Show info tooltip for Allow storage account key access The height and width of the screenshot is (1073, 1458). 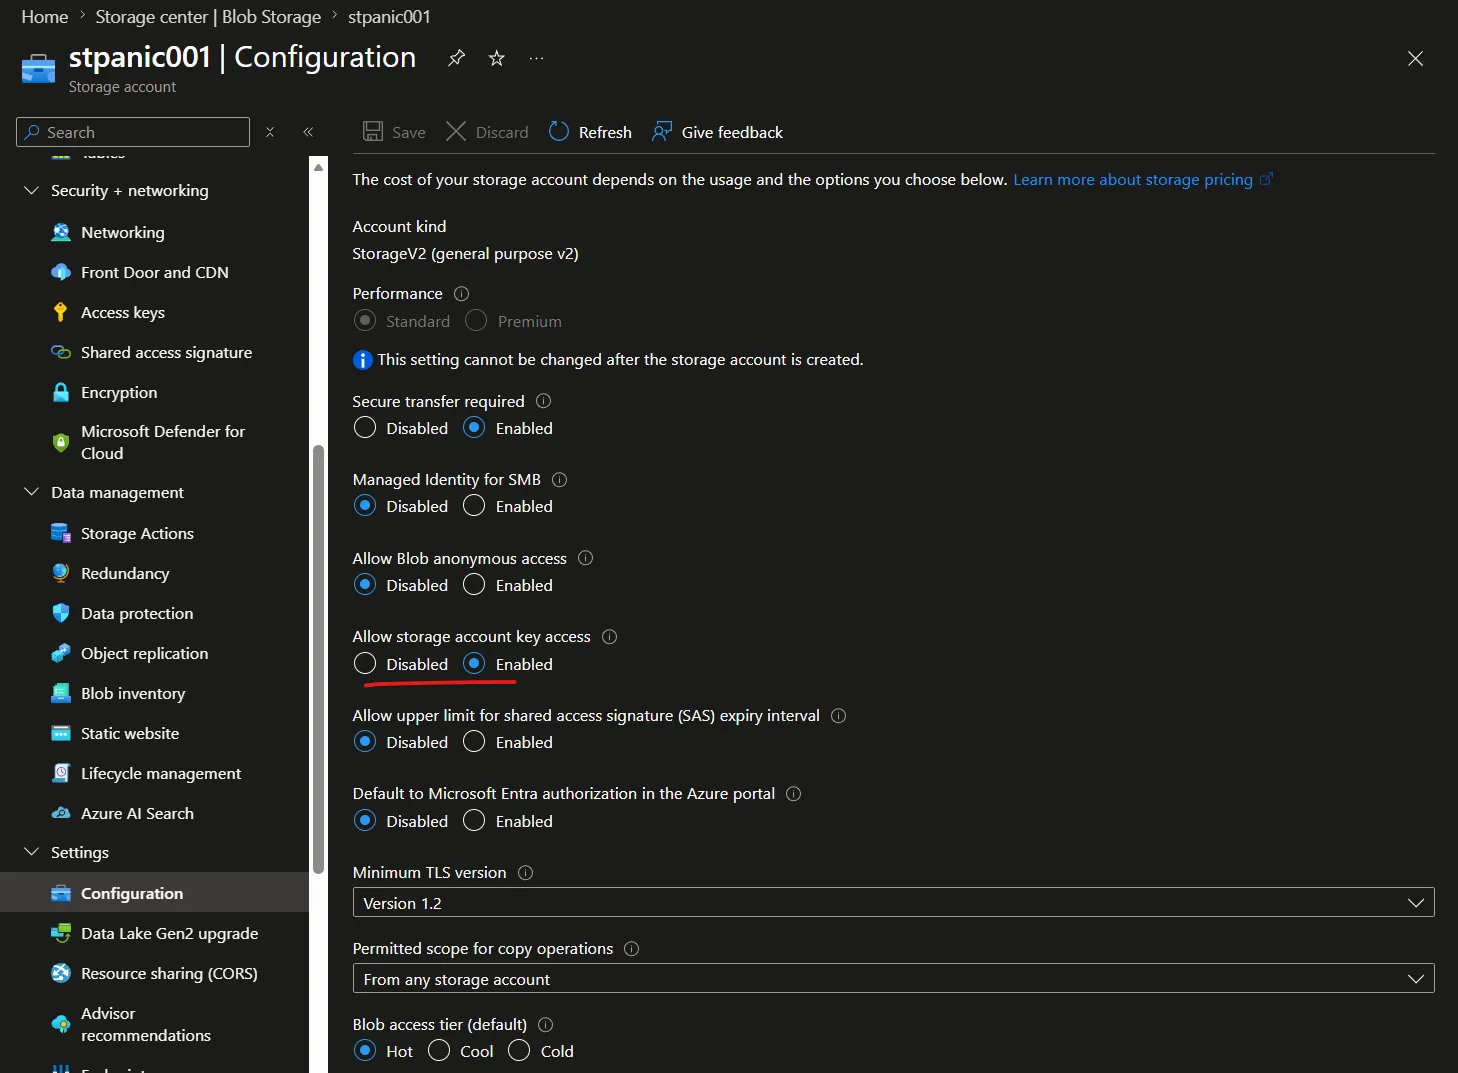609,637
